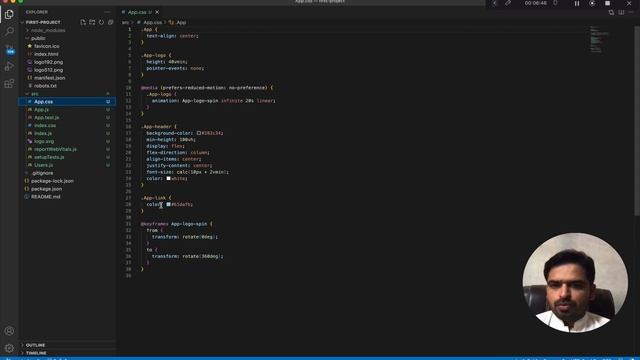640x360 pixels.
Task: Collapse all folders in Explorer
Action: tap(110, 22)
